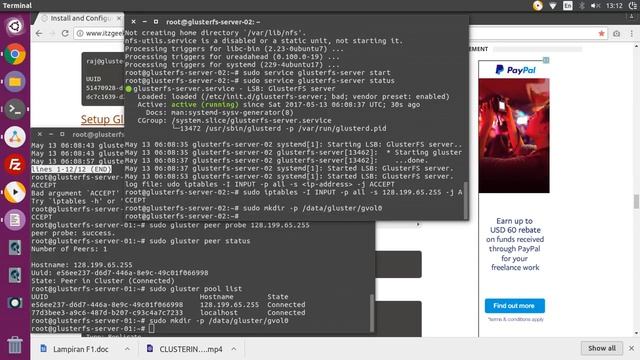Expand options for Lampiran F1.doc download
Screen dimensions: 640x360
(x=127, y=349)
